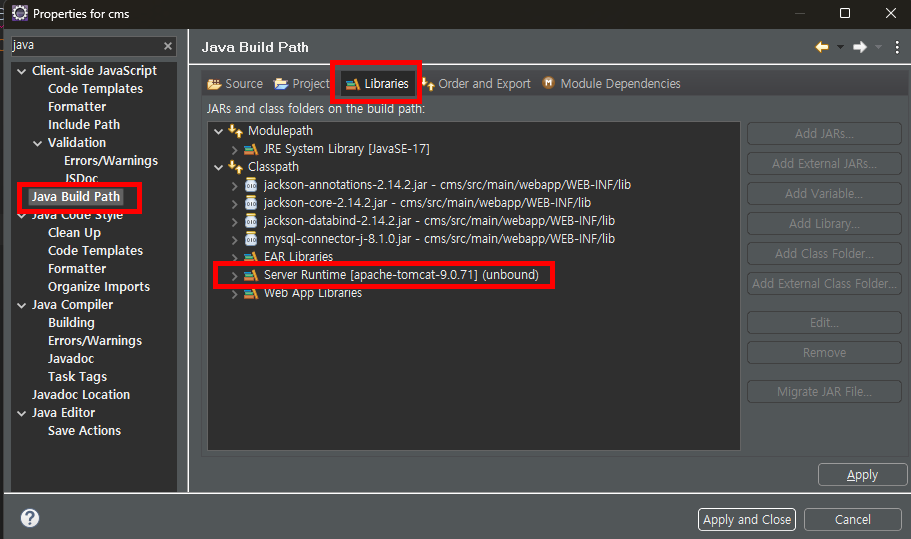Click the Add Class Folder... button

pyautogui.click(x=824, y=254)
